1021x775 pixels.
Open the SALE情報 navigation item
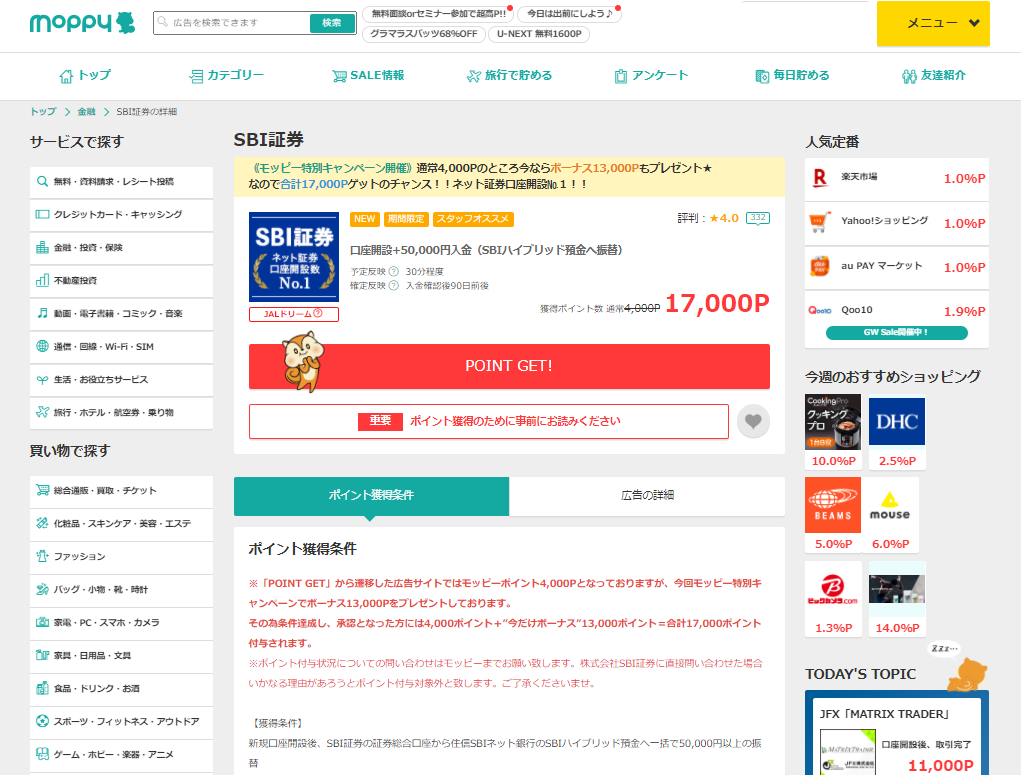(368, 76)
